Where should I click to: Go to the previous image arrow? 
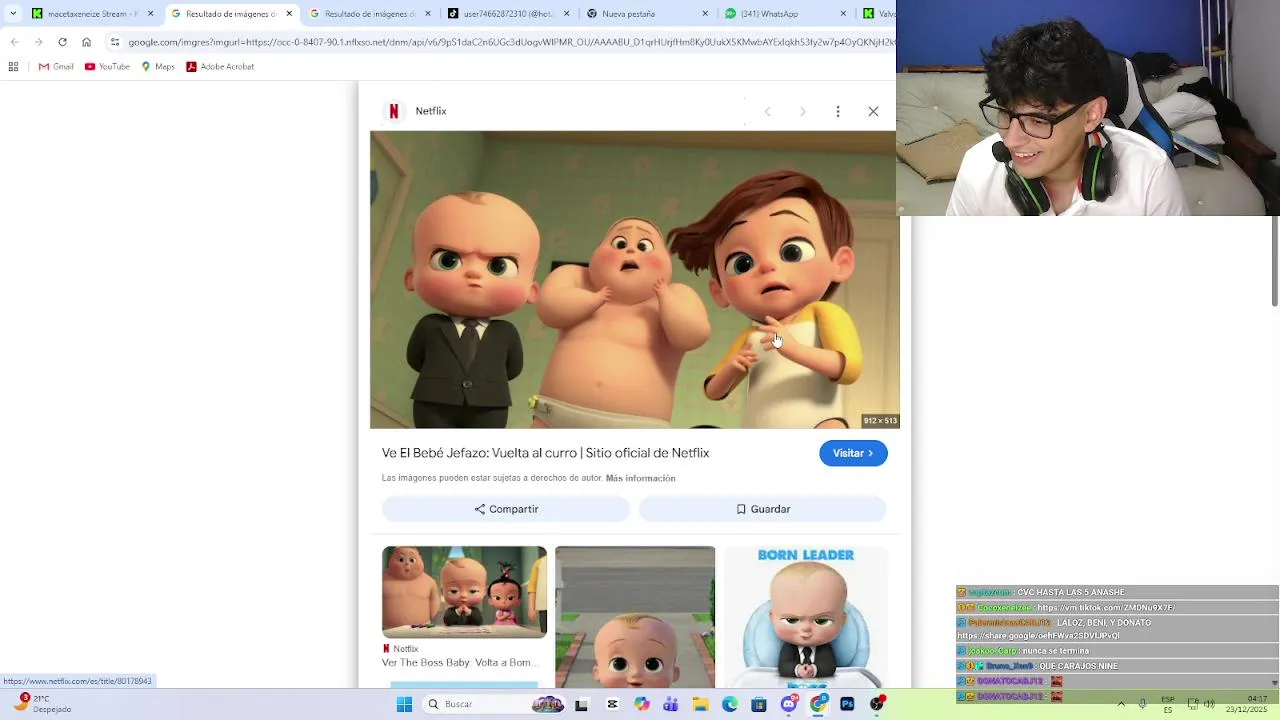(767, 111)
